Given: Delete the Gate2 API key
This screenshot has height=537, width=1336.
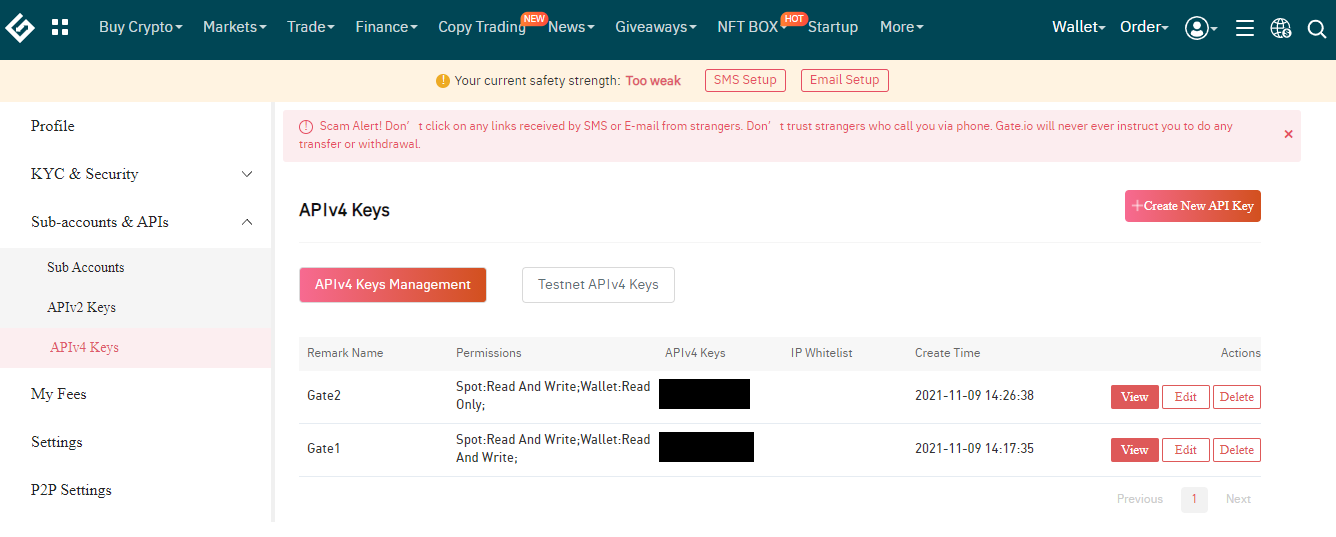Looking at the screenshot, I should click(1237, 397).
